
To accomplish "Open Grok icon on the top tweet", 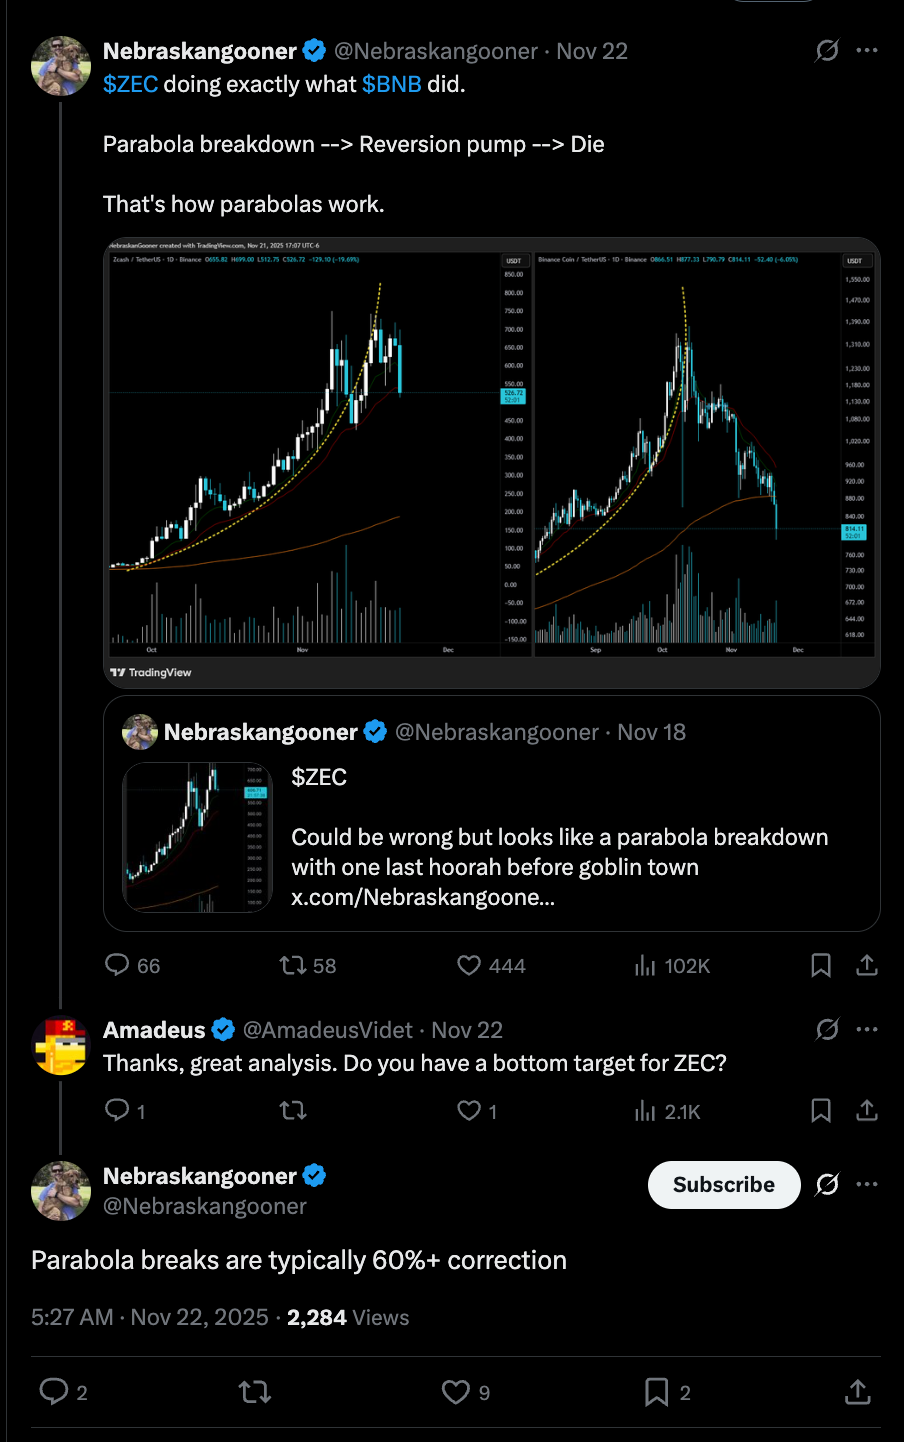I will click(827, 50).
